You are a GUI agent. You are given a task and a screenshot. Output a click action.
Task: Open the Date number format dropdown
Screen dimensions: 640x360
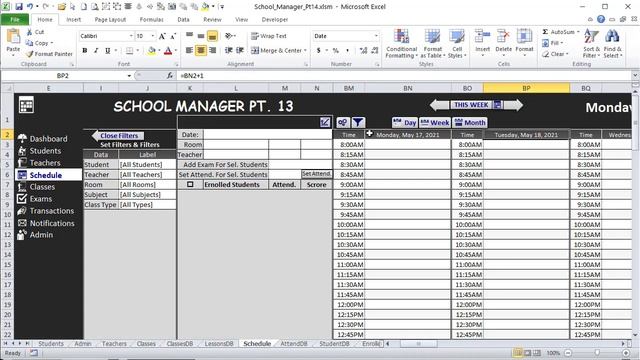[x=376, y=36]
